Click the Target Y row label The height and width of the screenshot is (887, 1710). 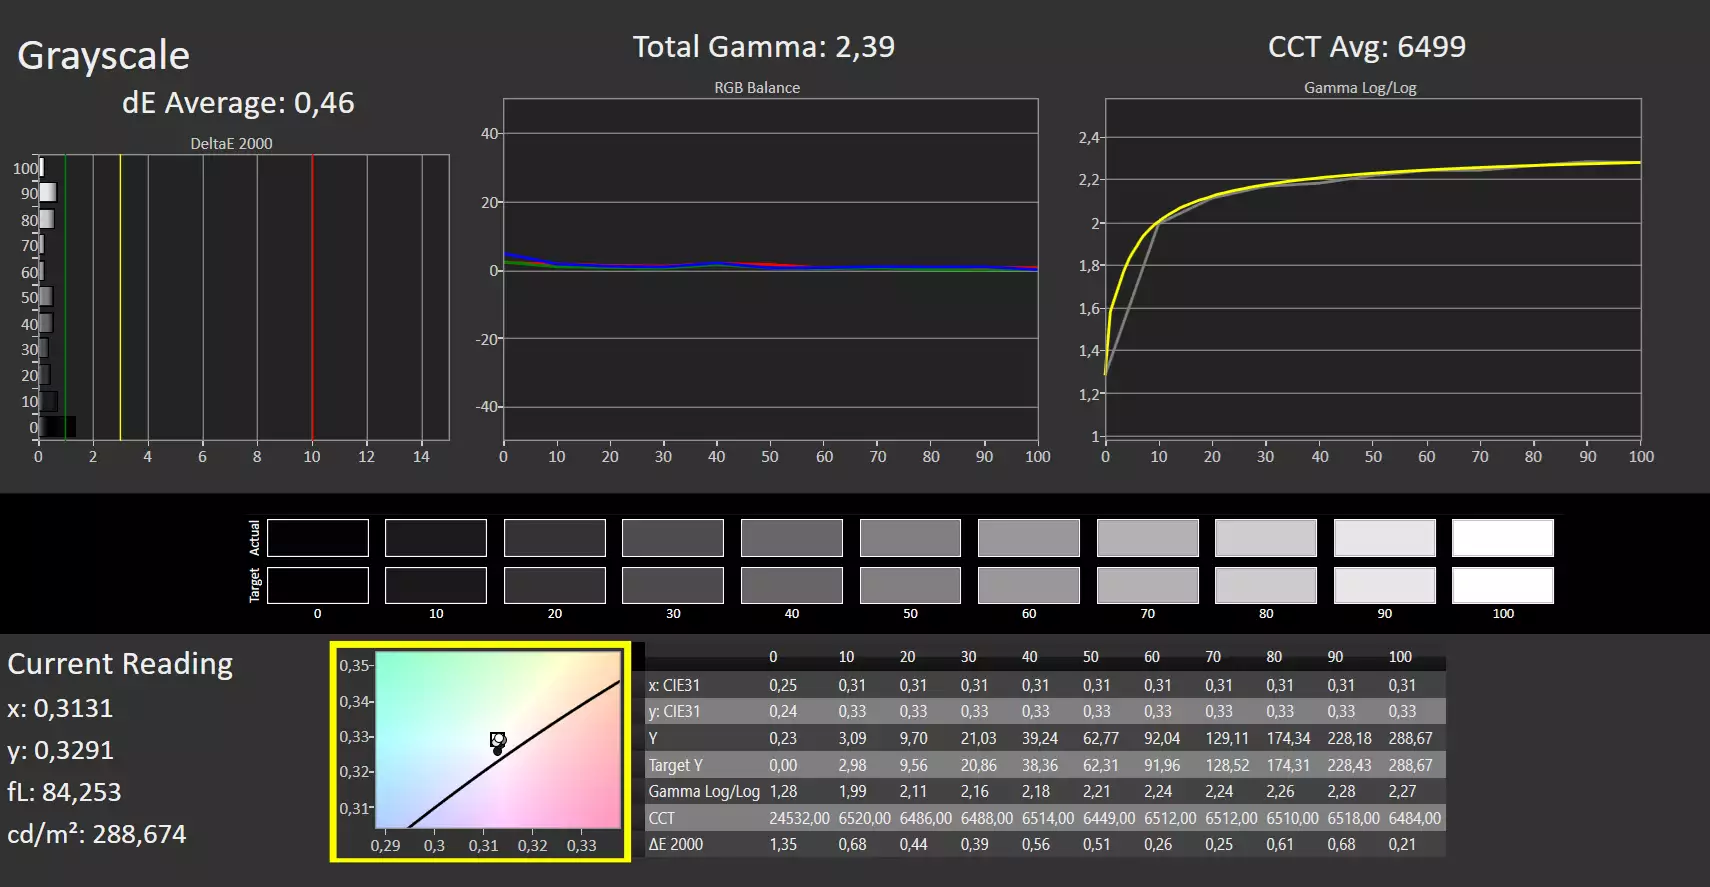675,765
